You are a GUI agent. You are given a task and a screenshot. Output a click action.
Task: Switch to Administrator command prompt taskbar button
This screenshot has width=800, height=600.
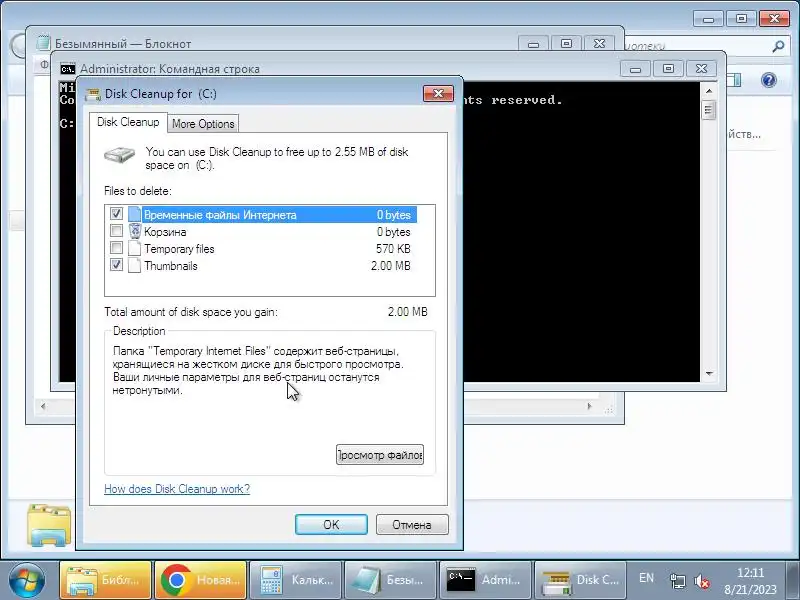click(x=485, y=580)
